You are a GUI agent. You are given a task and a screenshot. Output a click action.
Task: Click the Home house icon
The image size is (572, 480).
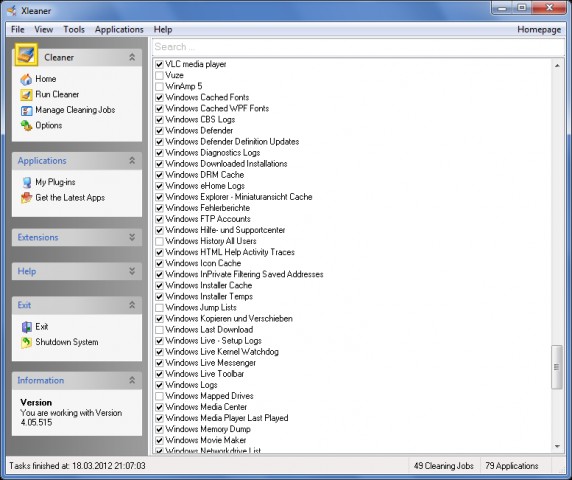(x=26, y=79)
